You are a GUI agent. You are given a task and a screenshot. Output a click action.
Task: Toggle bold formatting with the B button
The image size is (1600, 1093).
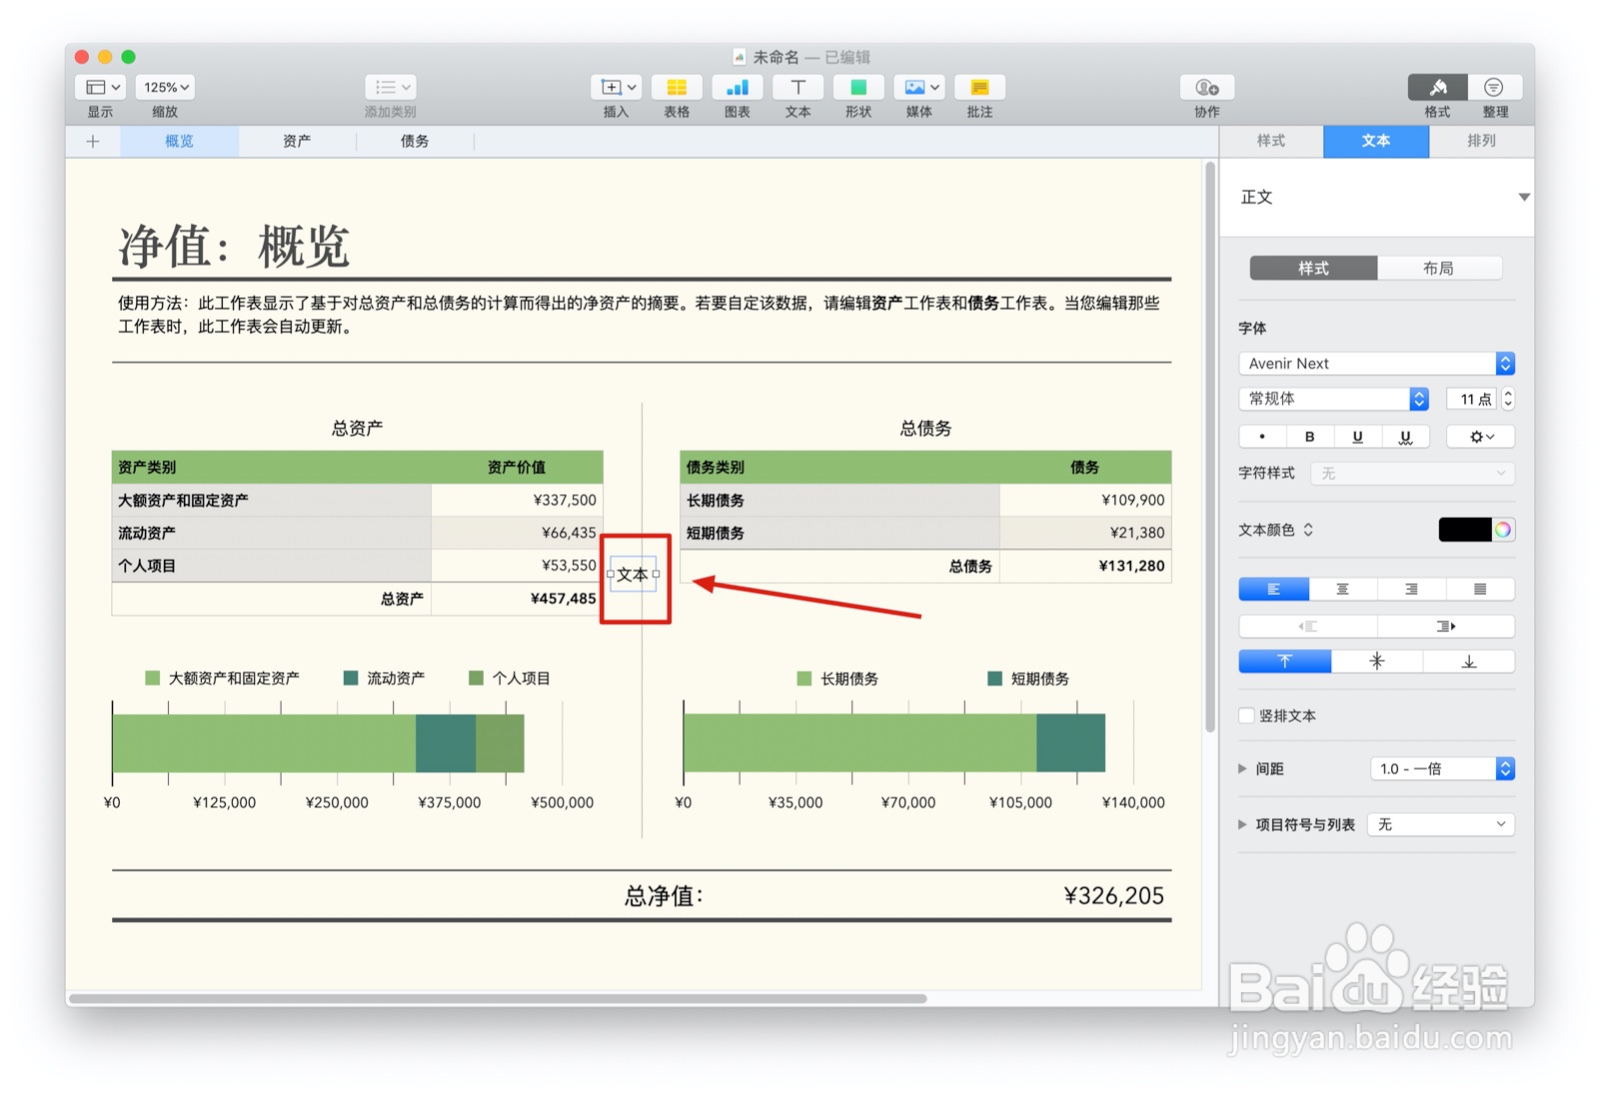tap(1309, 436)
